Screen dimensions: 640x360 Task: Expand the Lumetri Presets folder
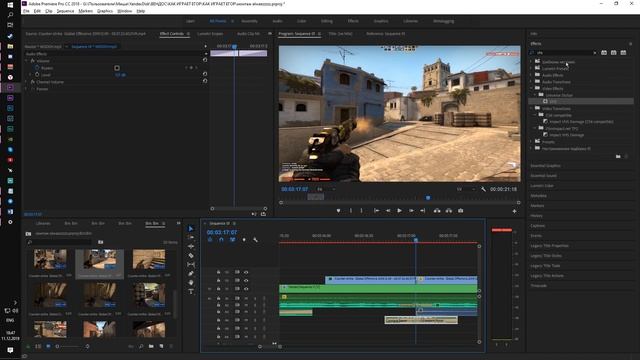pyautogui.click(x=531, y=69)
